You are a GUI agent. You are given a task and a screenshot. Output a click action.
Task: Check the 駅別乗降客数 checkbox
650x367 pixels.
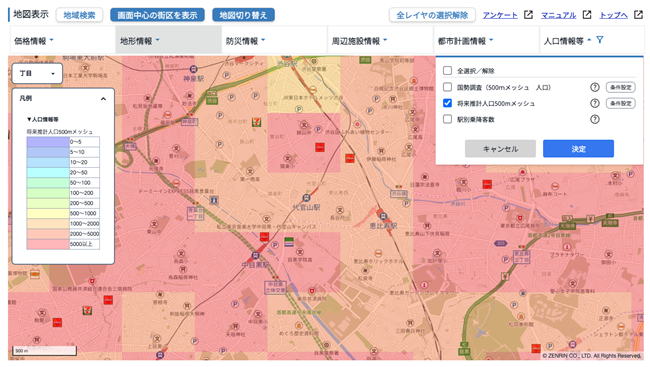click(x=447, y=119)
